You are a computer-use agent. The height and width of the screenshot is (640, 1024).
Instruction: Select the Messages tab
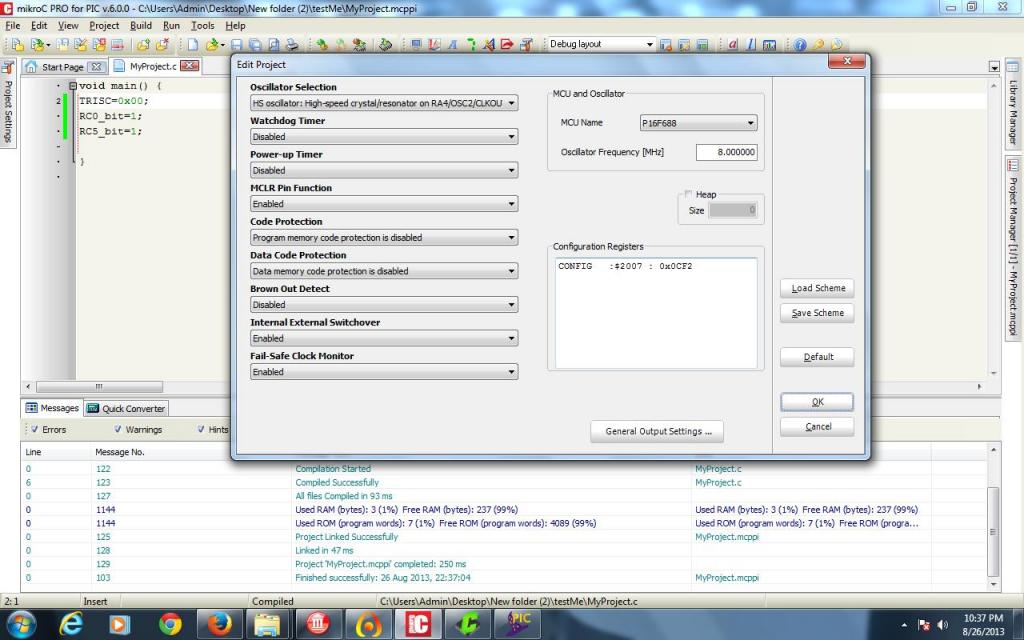click(x=52, y=408)
